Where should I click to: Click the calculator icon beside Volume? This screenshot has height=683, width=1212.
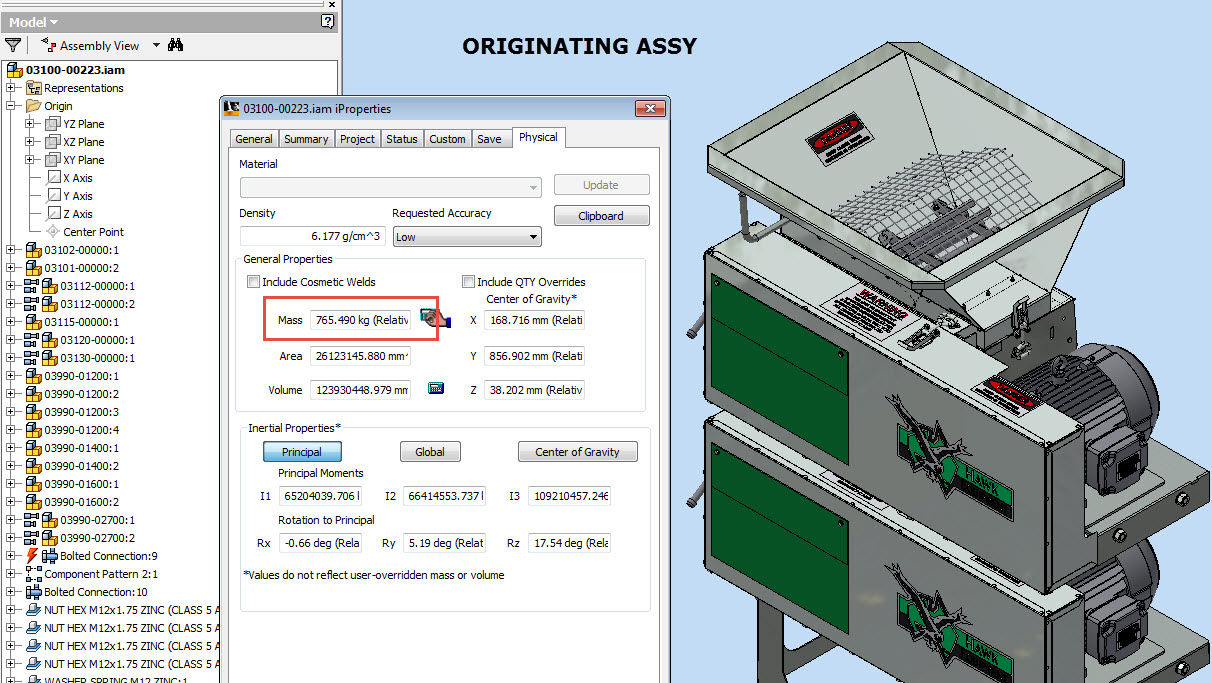pyautogui.click(x=435, y=388)
